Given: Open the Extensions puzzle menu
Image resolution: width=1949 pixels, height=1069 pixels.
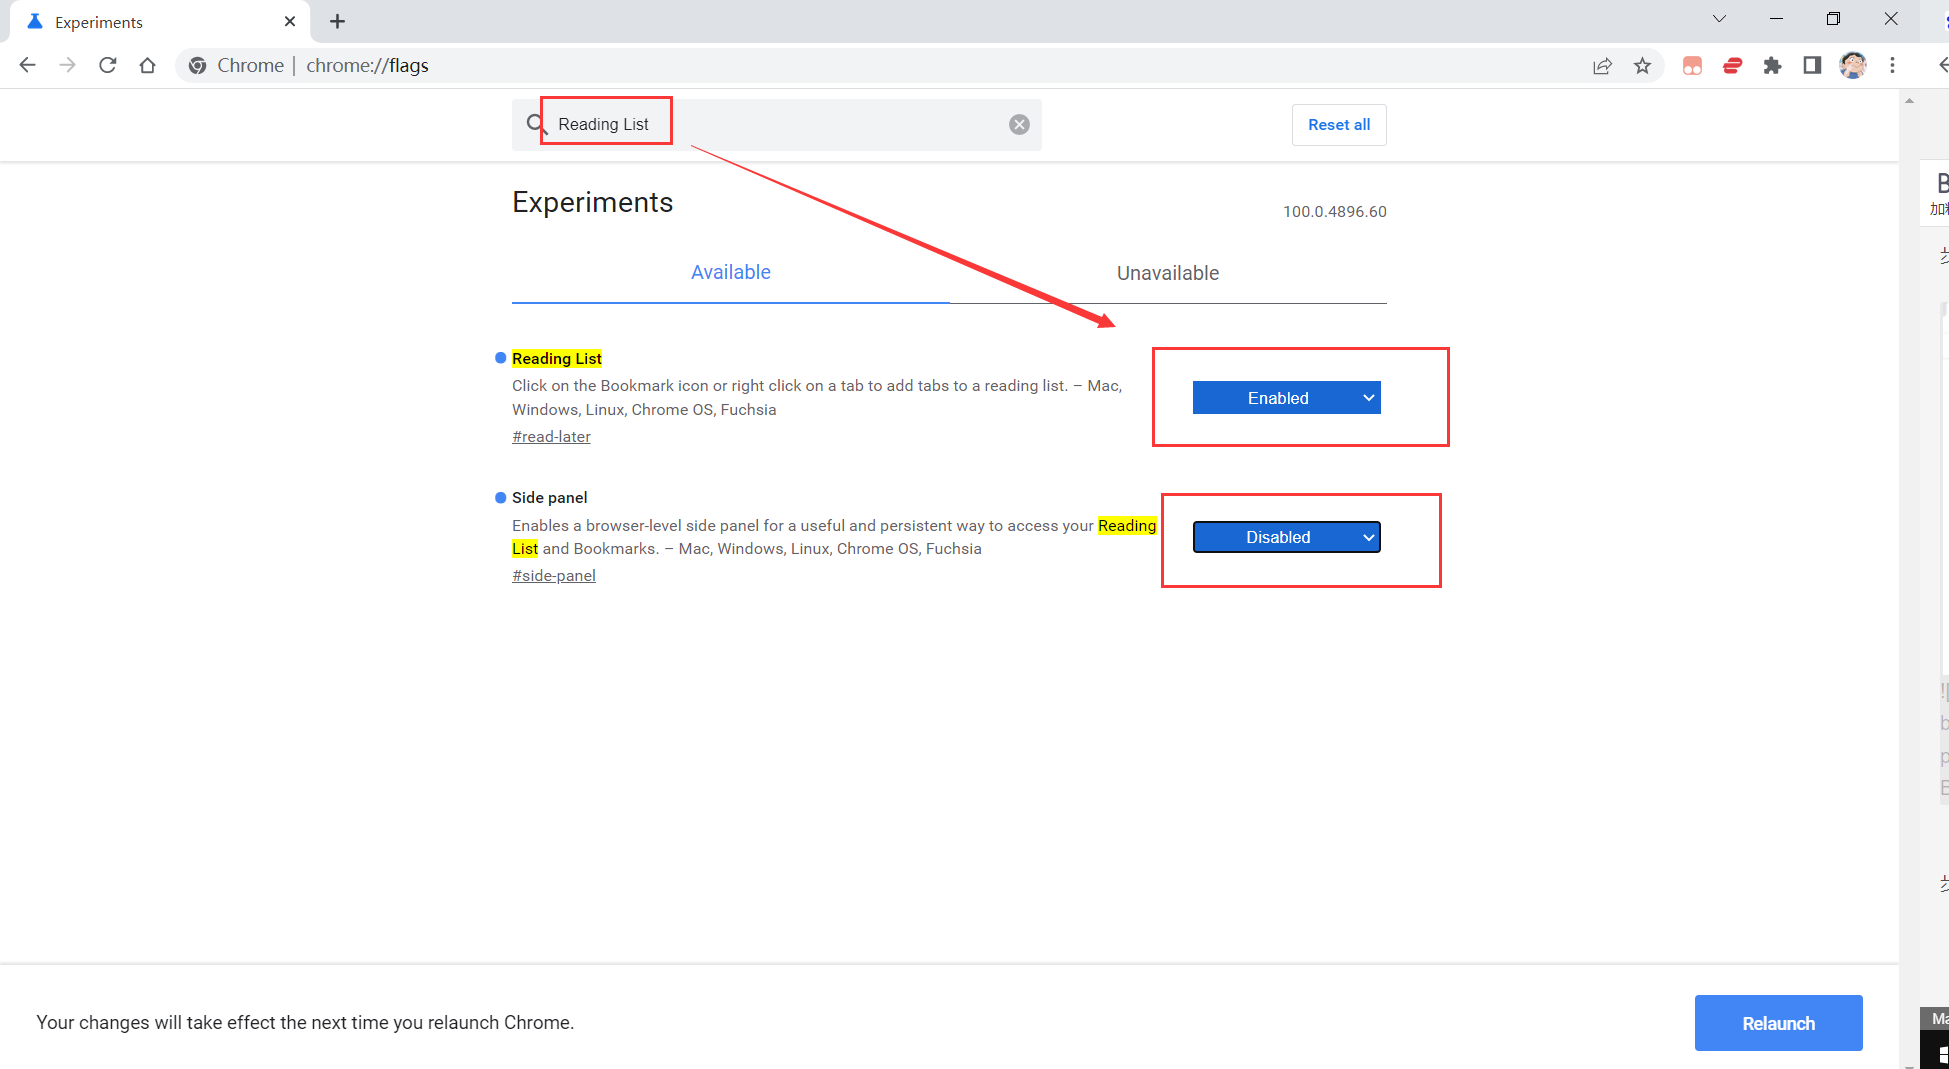Looking at the screenshot, I should [1772, 66].
